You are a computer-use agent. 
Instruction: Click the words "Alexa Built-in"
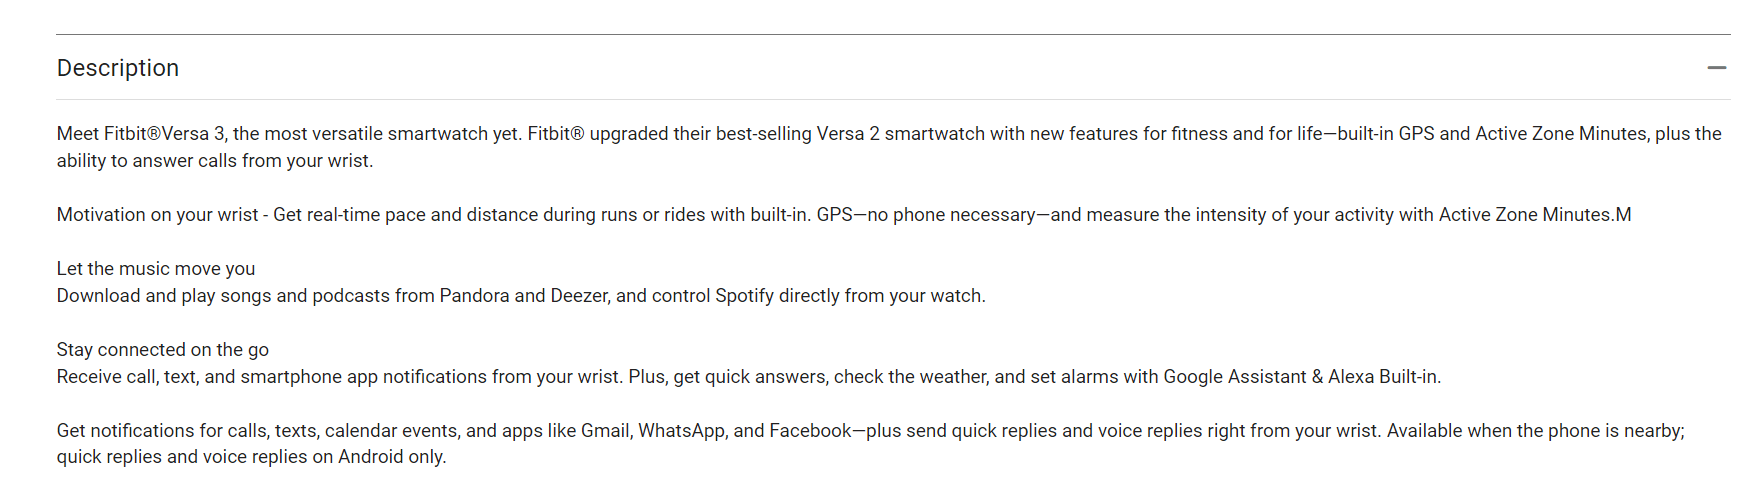[x=1383, y=377]
